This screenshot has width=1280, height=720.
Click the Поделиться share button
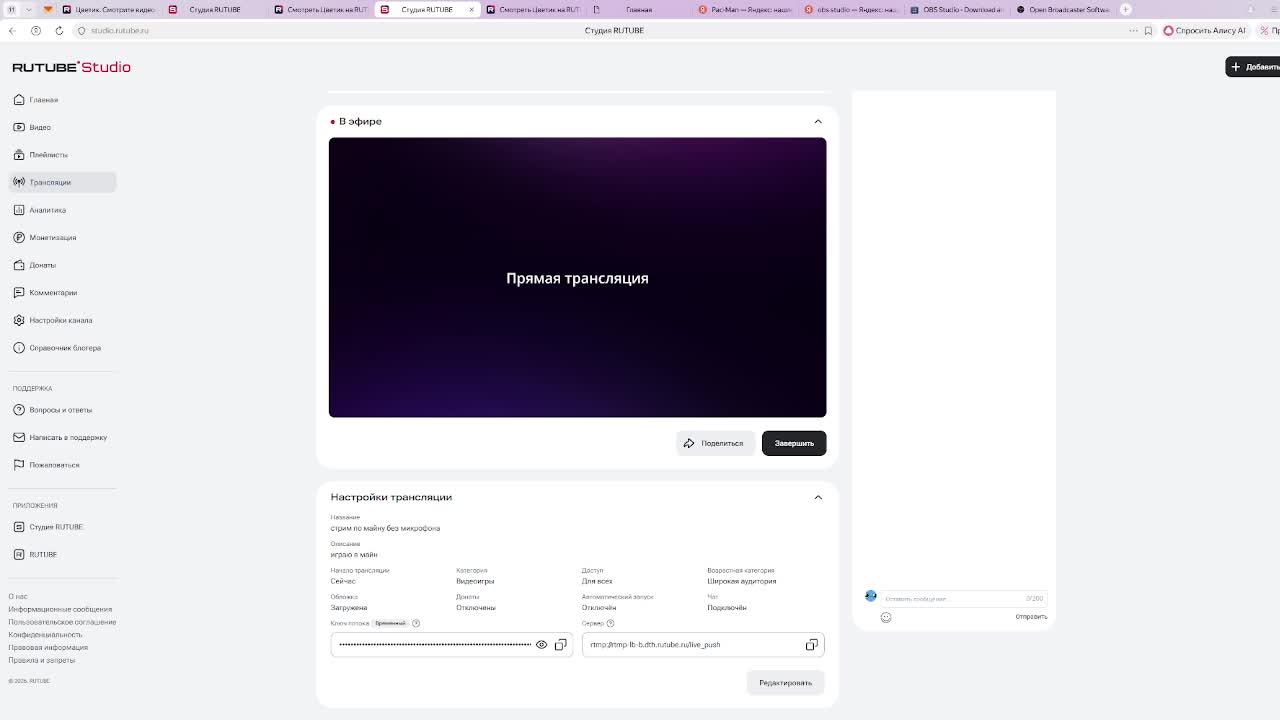click(x=714, y=443)
